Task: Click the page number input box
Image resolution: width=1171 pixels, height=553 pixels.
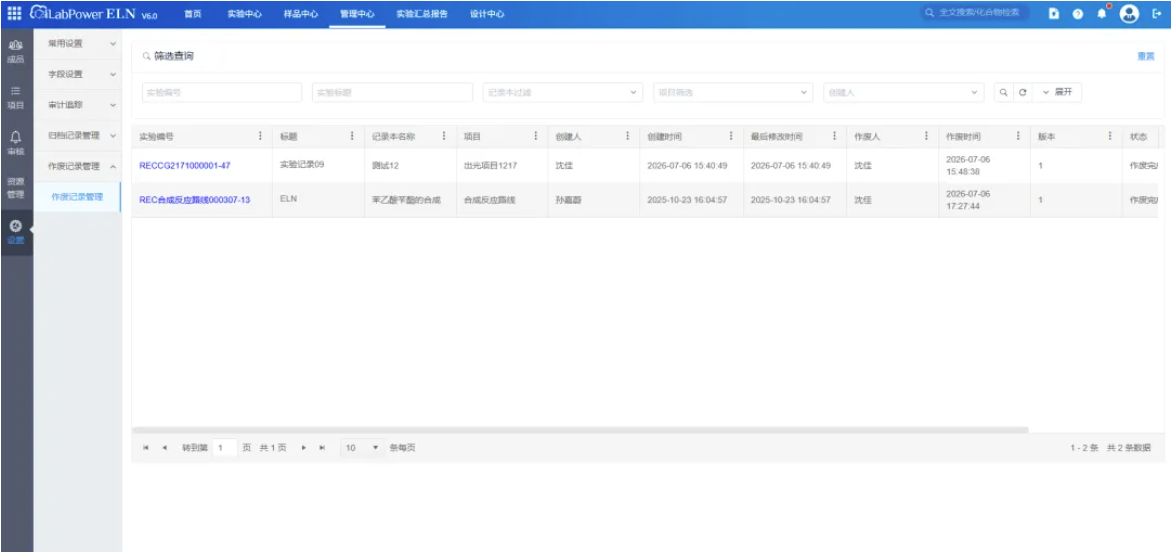Action: point(225,448)
